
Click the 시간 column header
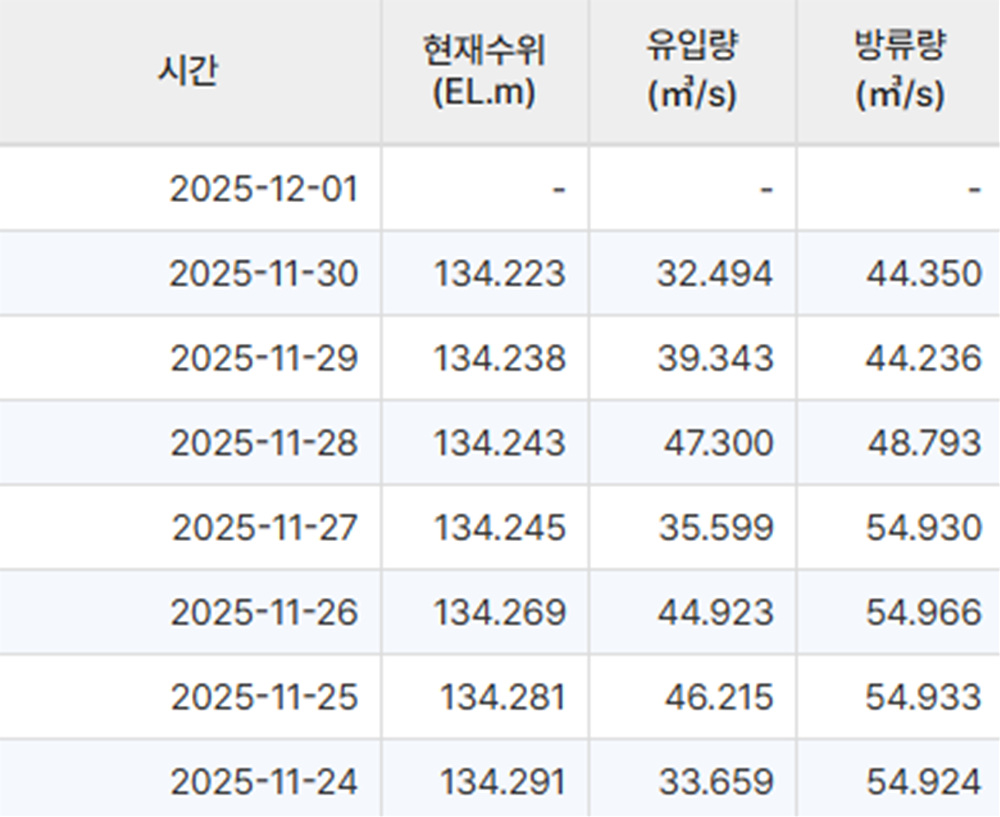pos(188,72)
